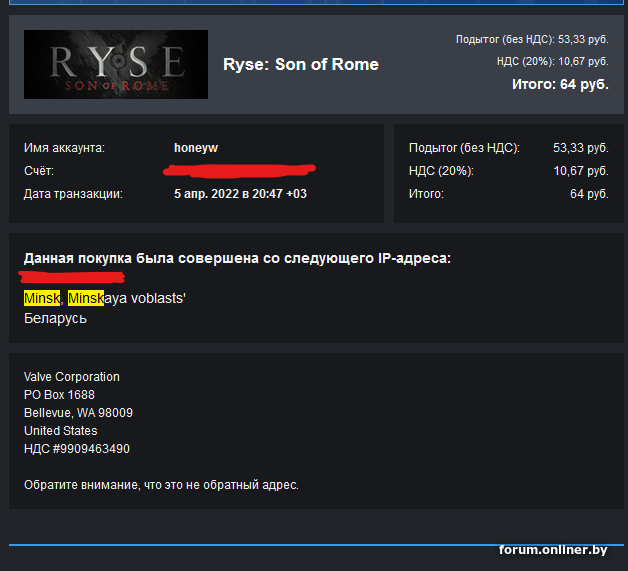Click the Счёт: label
The width and height of the screenshot is (628, 571).
click(38, 171)
